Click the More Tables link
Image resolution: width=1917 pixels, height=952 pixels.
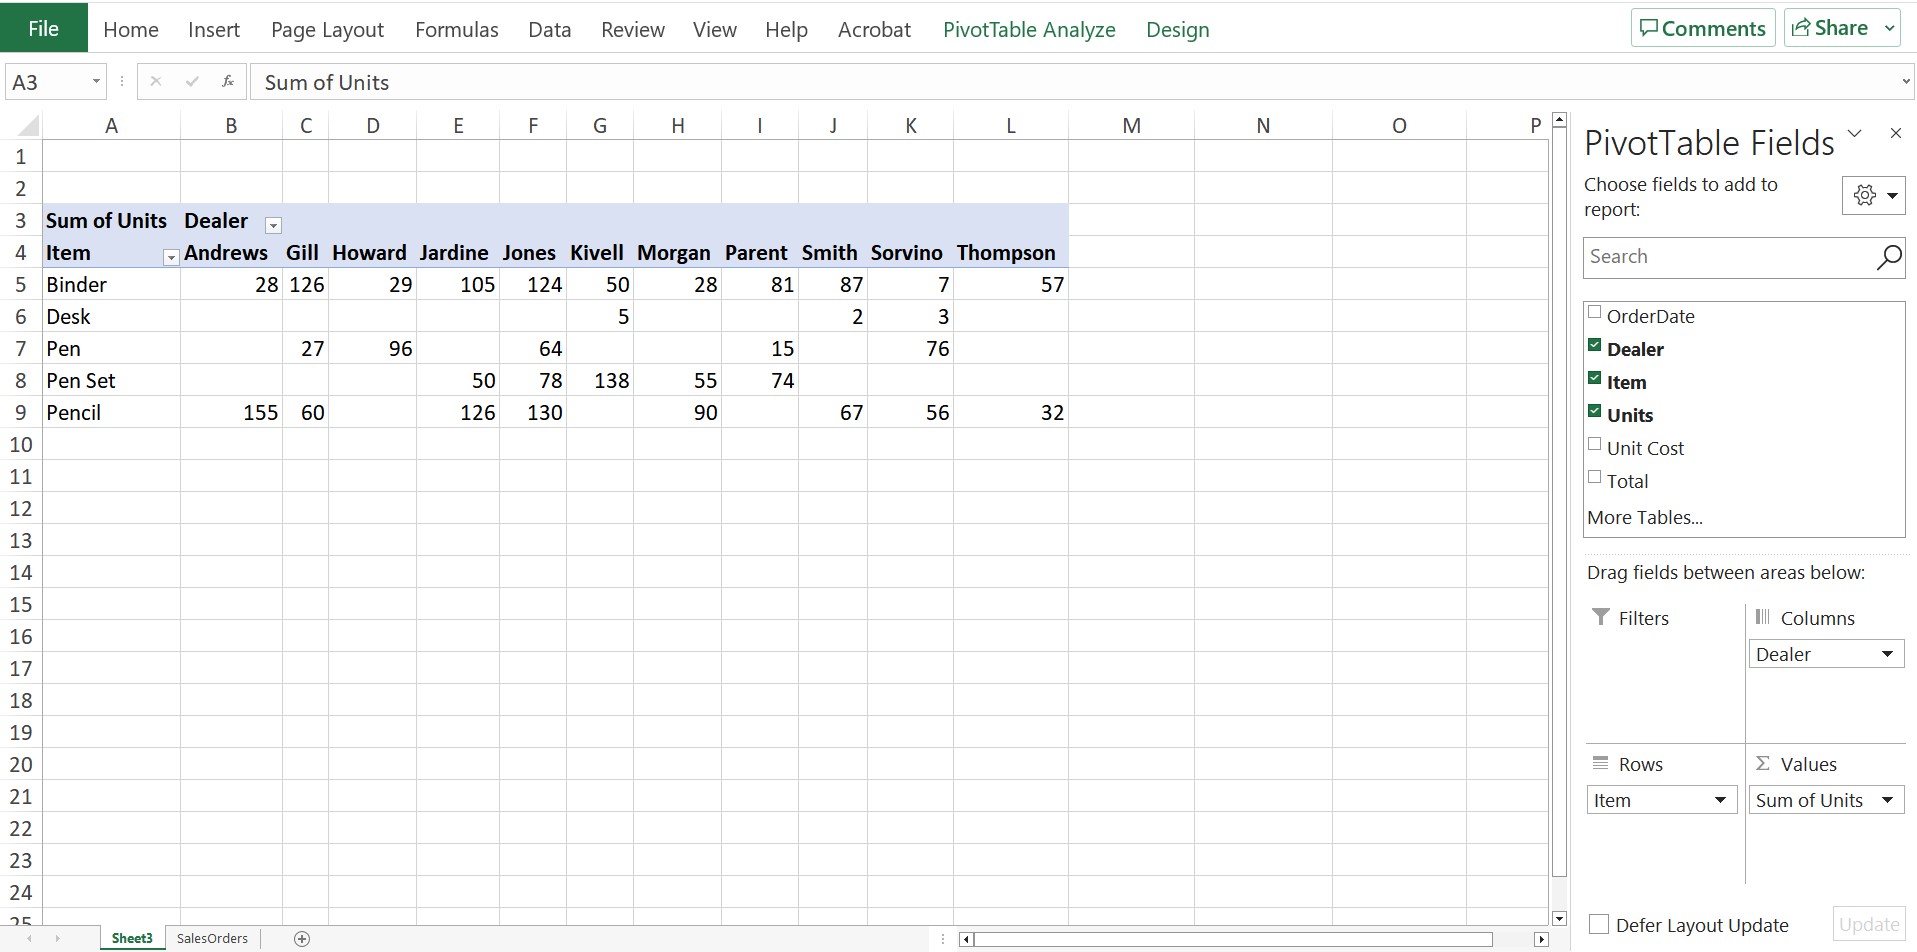point(1644,517)
